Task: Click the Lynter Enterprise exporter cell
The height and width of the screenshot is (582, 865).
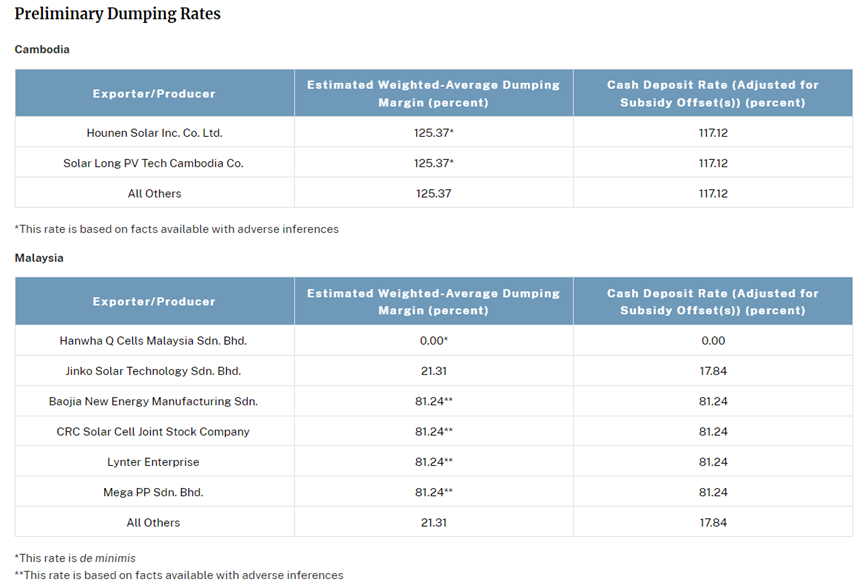Action: point(154,462)
